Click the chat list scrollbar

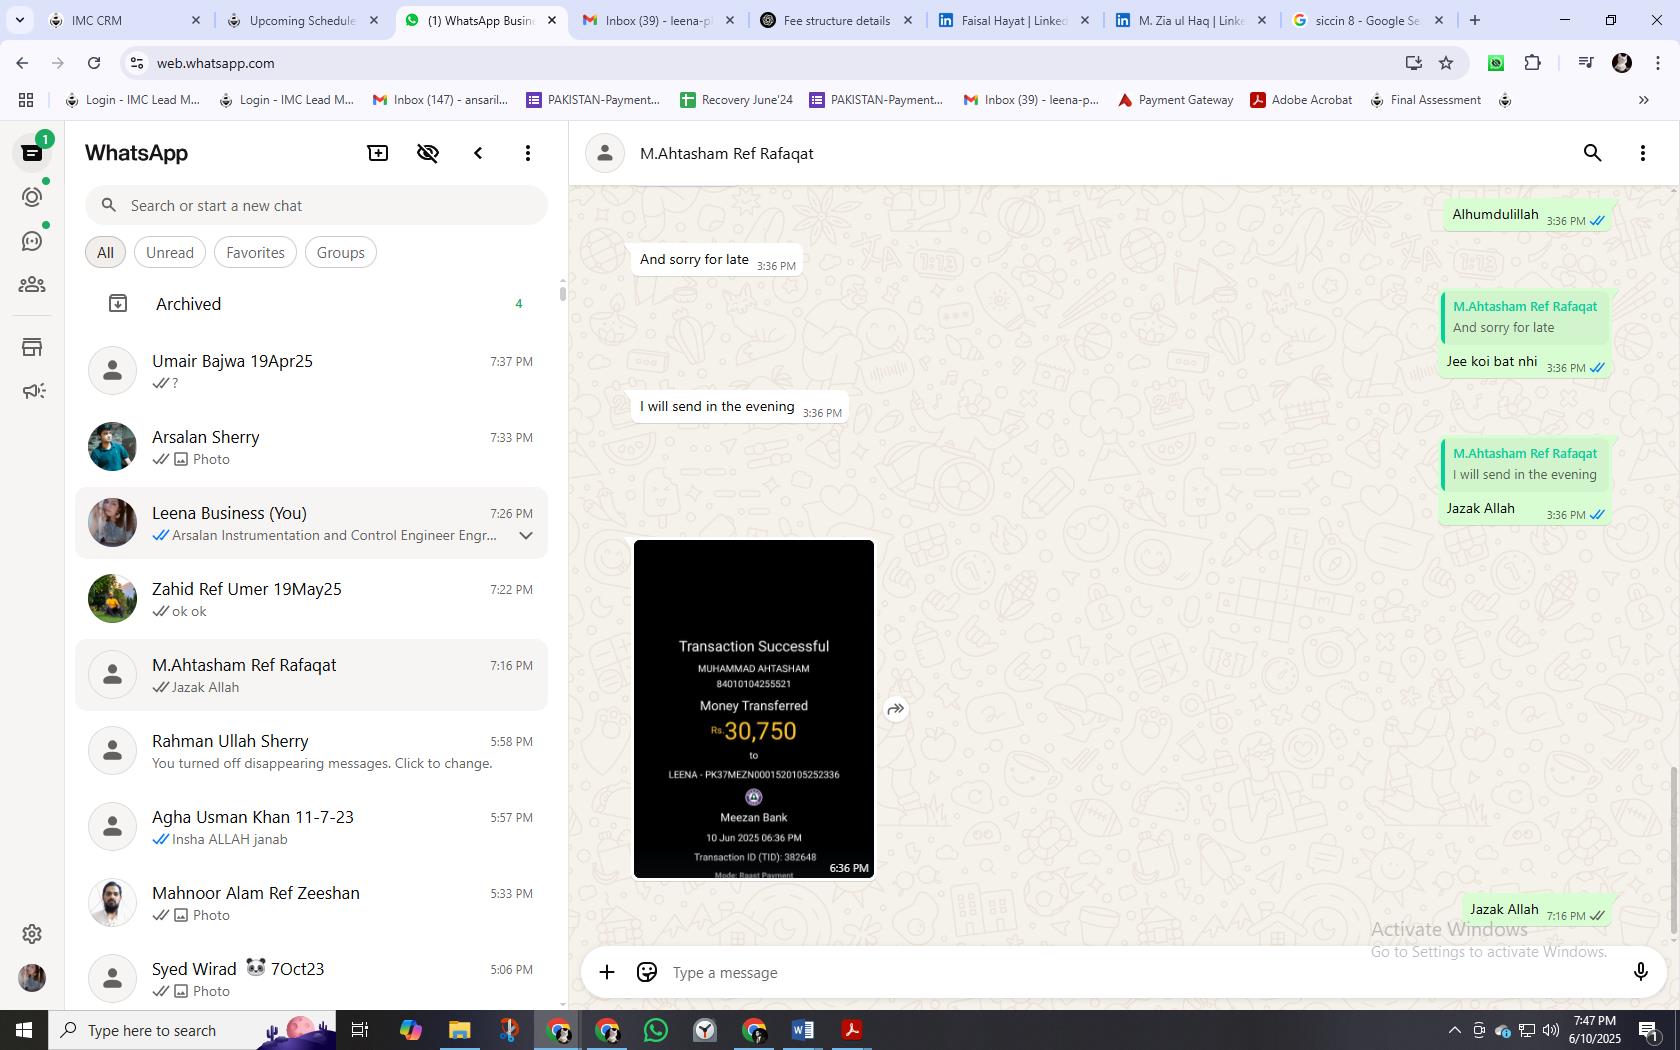click(562, 292)
